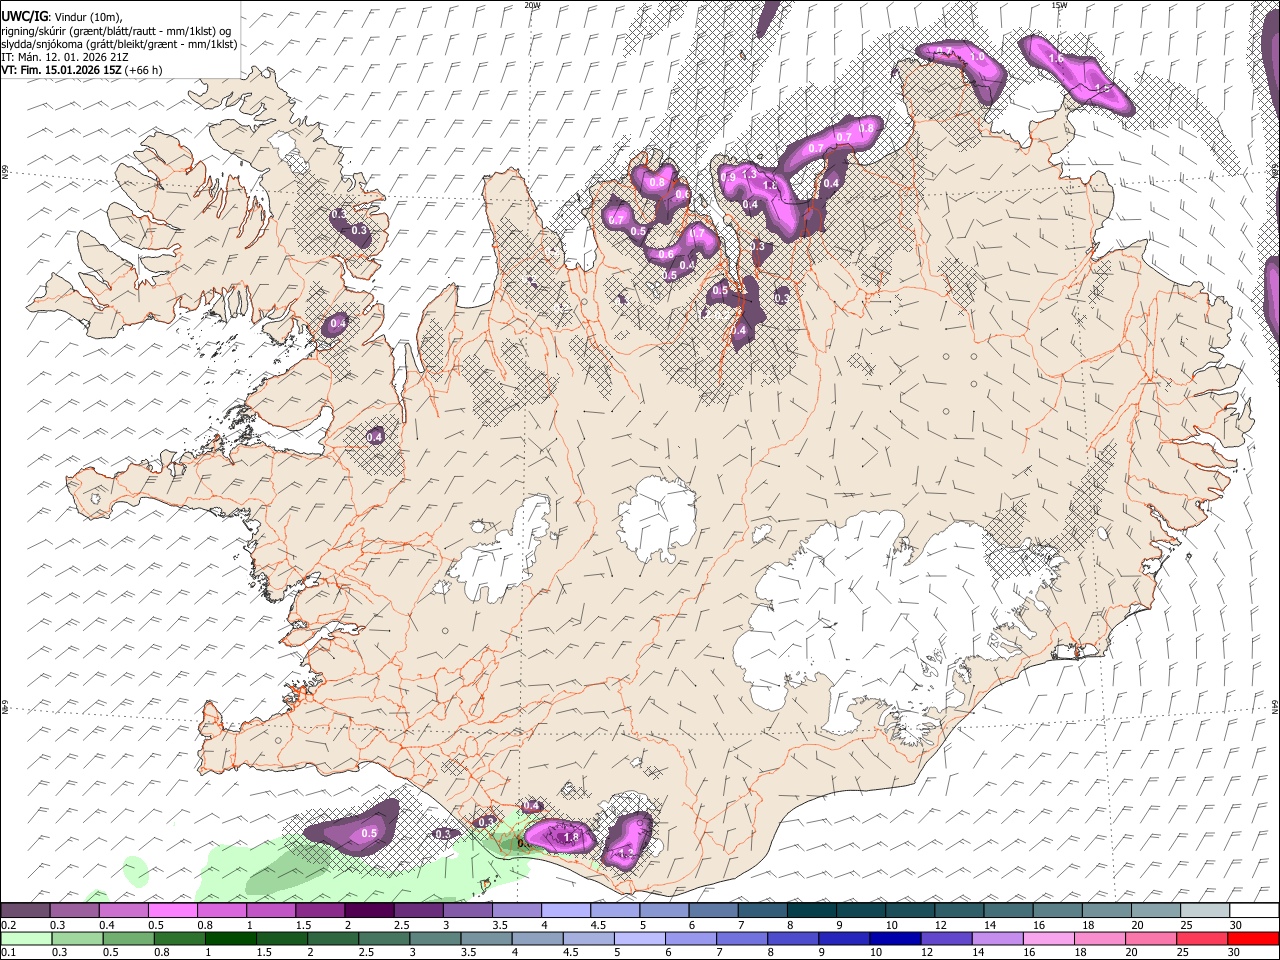The image size is (1280, 960).
Task: Click the 'slydda/snjókoma' header line
Action: click(119, 44)
